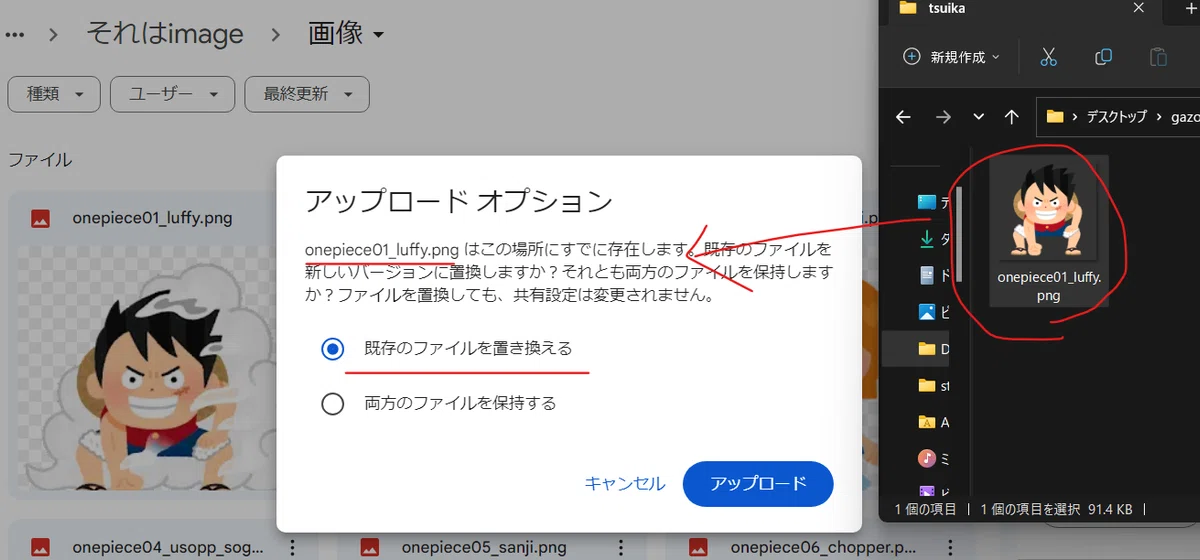1200x560 pixels.
Task: Open the ユーザー filter dropdown
Action: coord(172,94)
